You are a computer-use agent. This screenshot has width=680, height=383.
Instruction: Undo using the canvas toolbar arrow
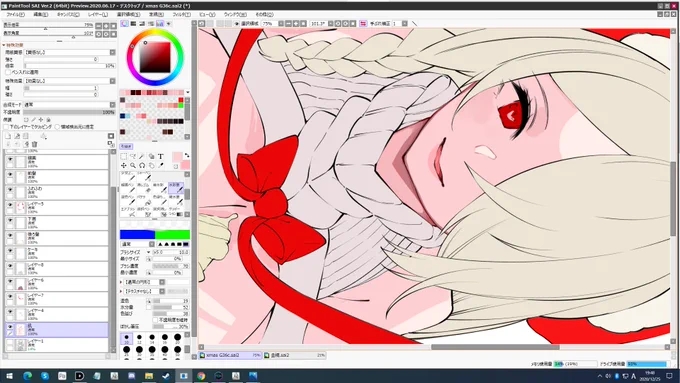pos(202,23)
